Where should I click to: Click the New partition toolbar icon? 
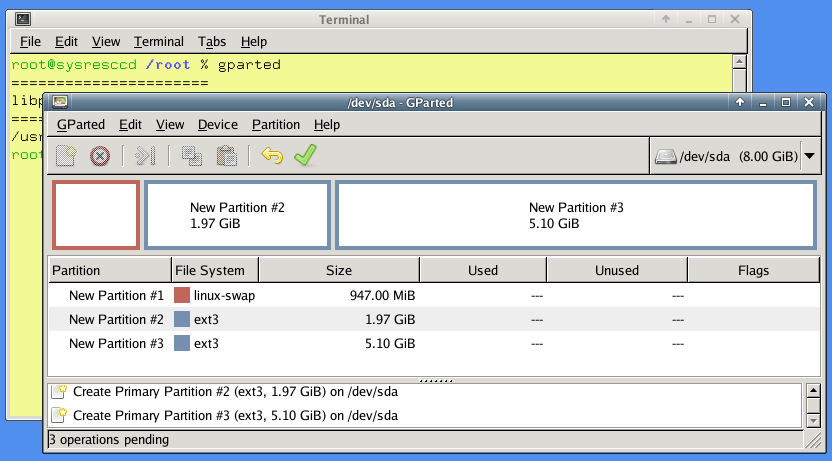tap(66, 156)
